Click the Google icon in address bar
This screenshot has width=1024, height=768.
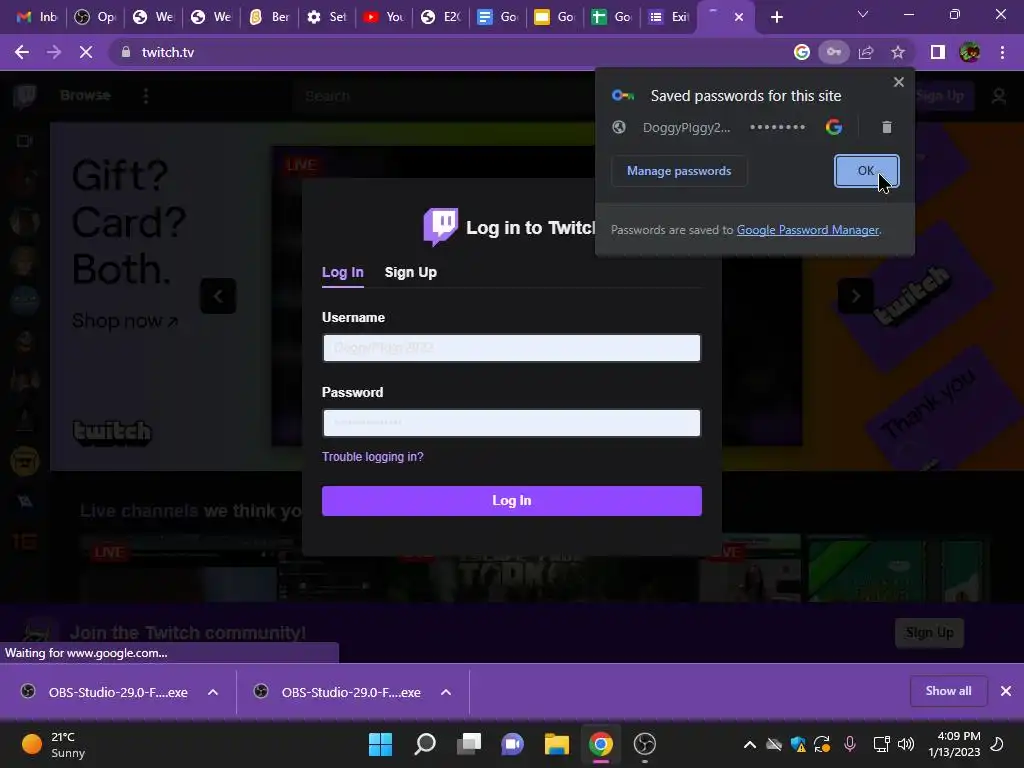(802, 52)
